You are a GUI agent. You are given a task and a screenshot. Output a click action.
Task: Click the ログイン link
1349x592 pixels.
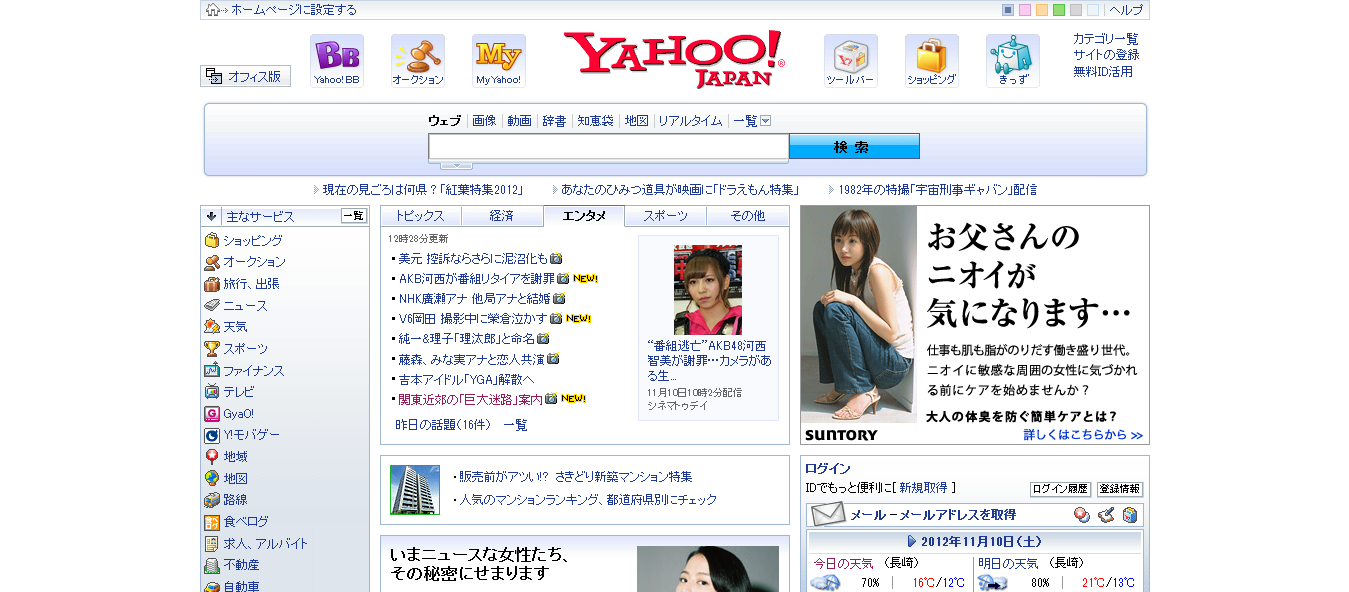pyautogui.click(x=828, y=469)
